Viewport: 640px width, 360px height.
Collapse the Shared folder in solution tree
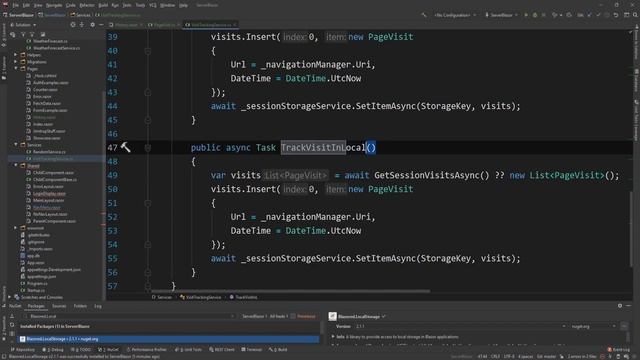tap(16, 165)
